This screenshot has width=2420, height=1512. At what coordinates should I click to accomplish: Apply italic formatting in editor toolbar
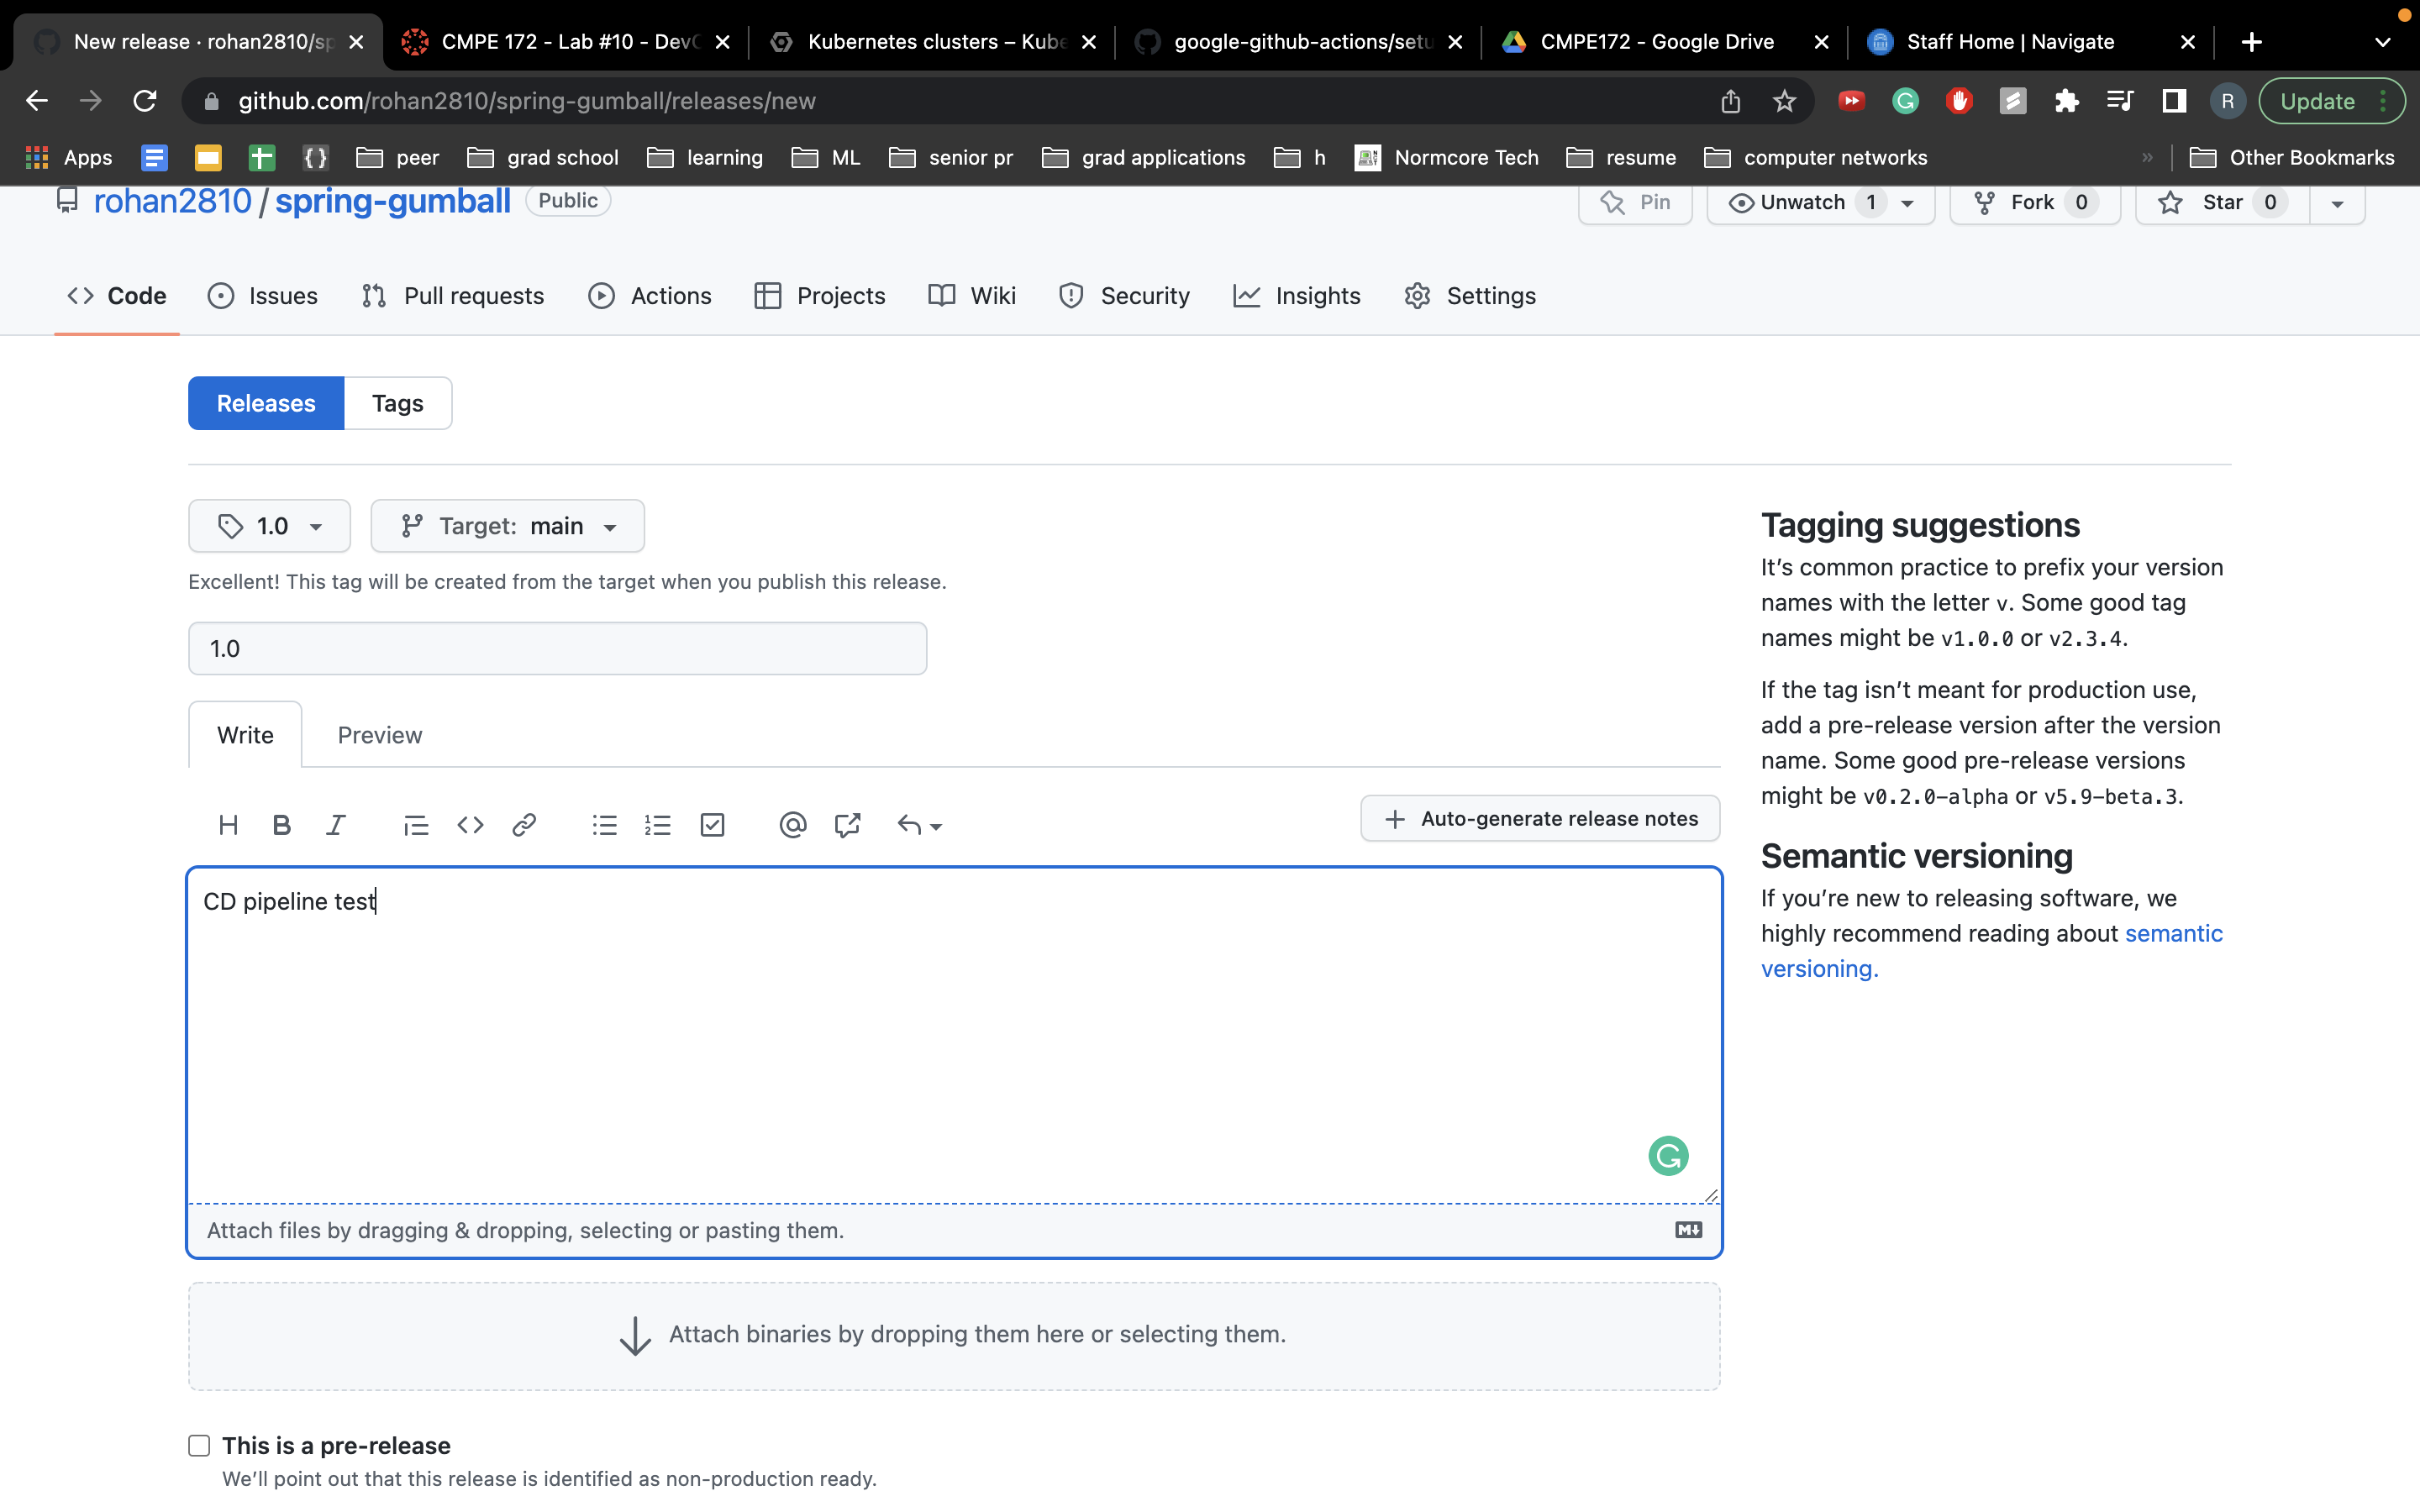pos(336,825)
